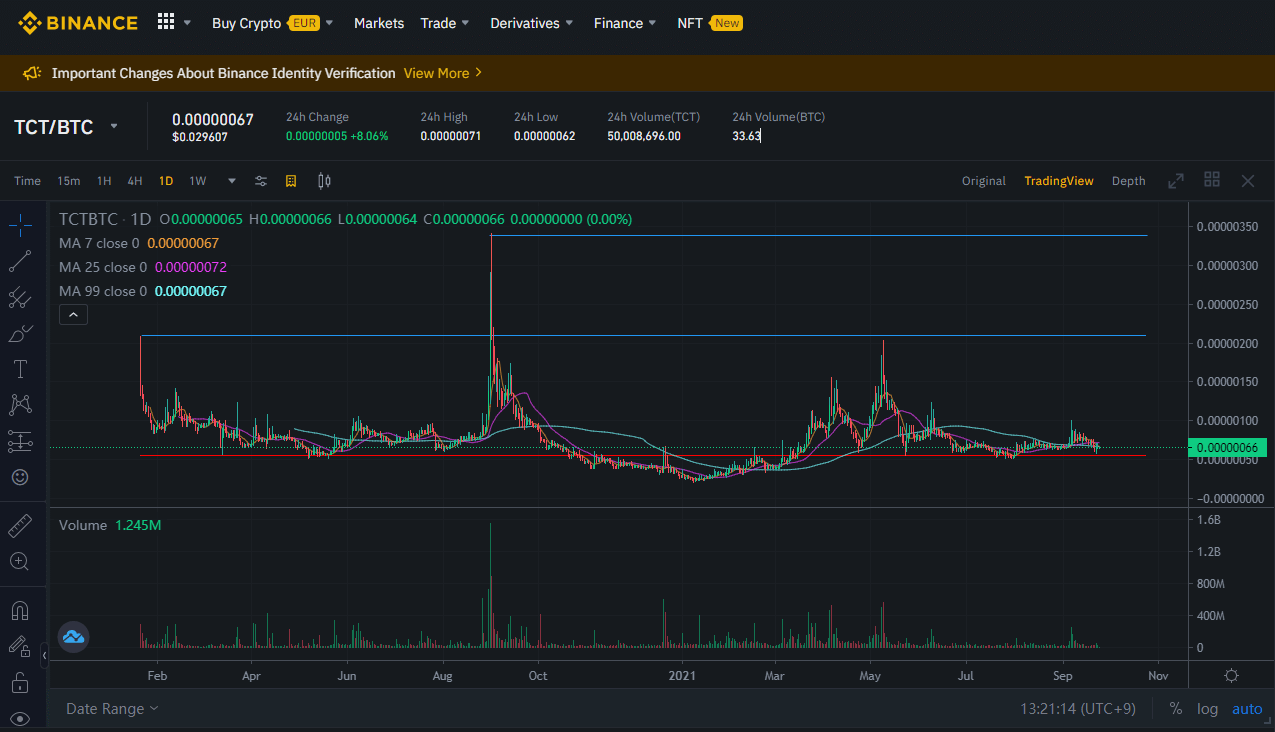Switch to Depth chart tab
Image resolution: width=1275 pixels, height=732 pixels.
1128,181
